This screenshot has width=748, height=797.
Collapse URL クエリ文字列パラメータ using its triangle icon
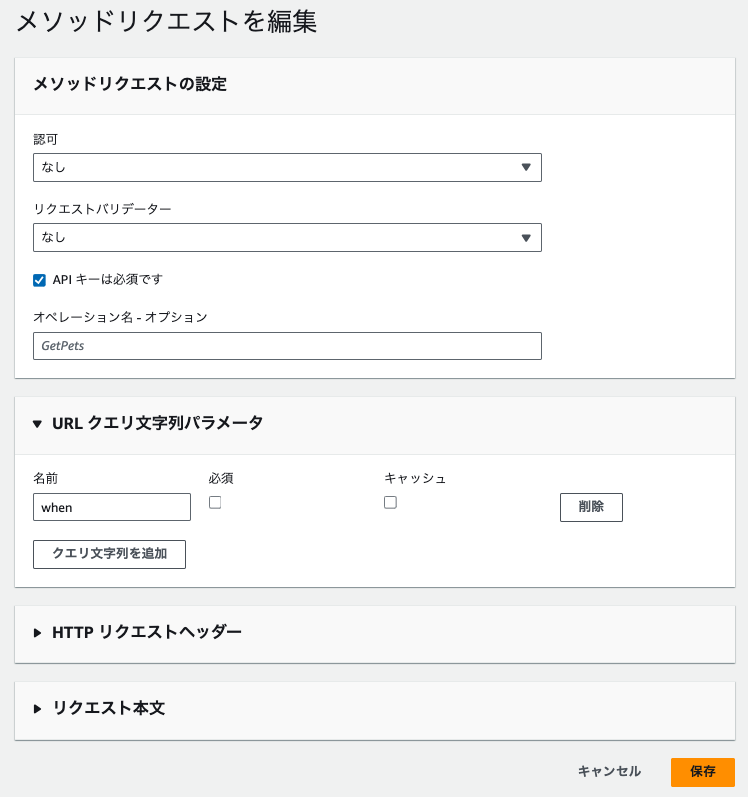(38, 423)
